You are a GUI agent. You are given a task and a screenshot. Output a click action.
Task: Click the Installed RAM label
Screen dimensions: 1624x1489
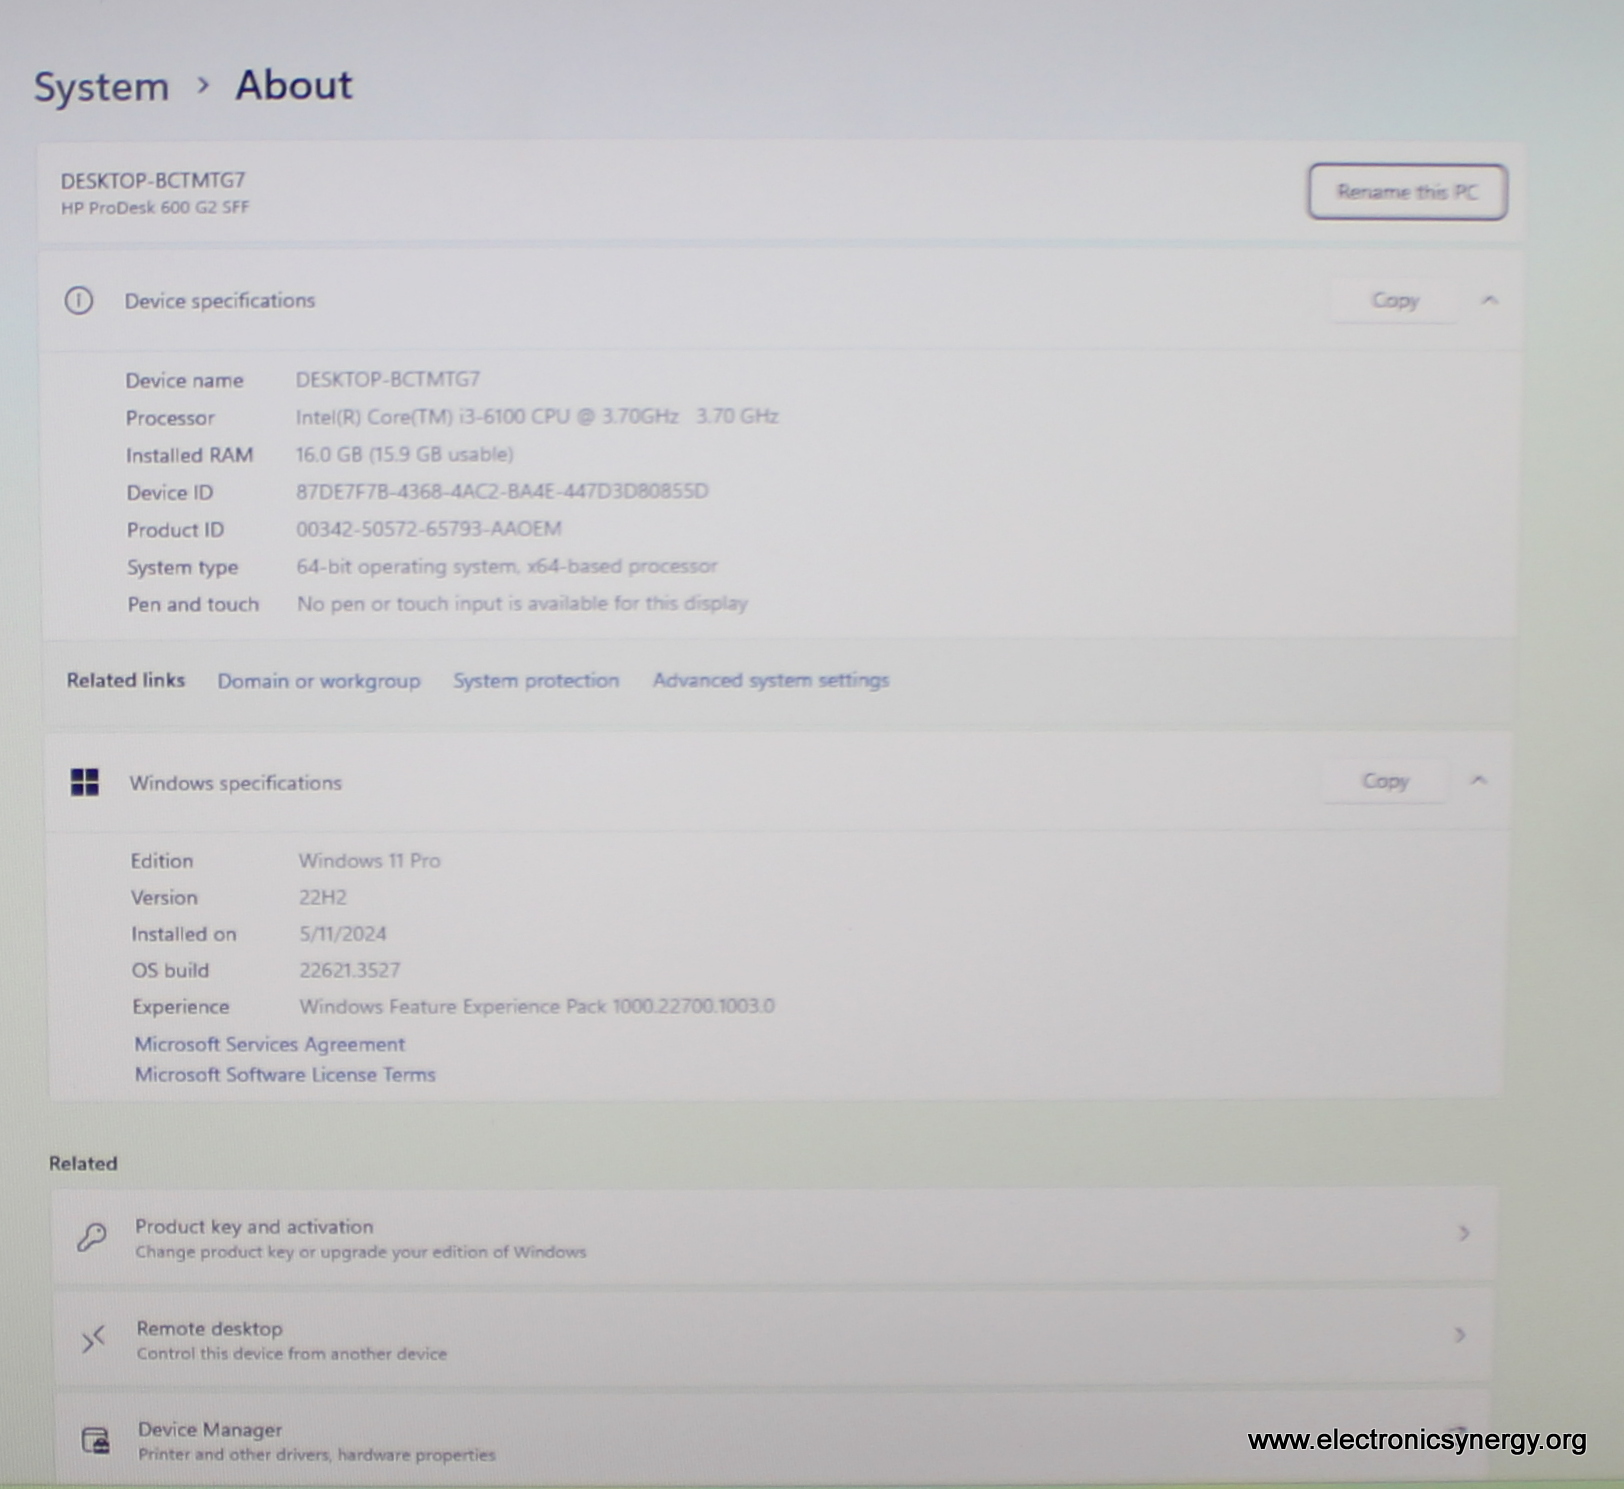(190, 455)
